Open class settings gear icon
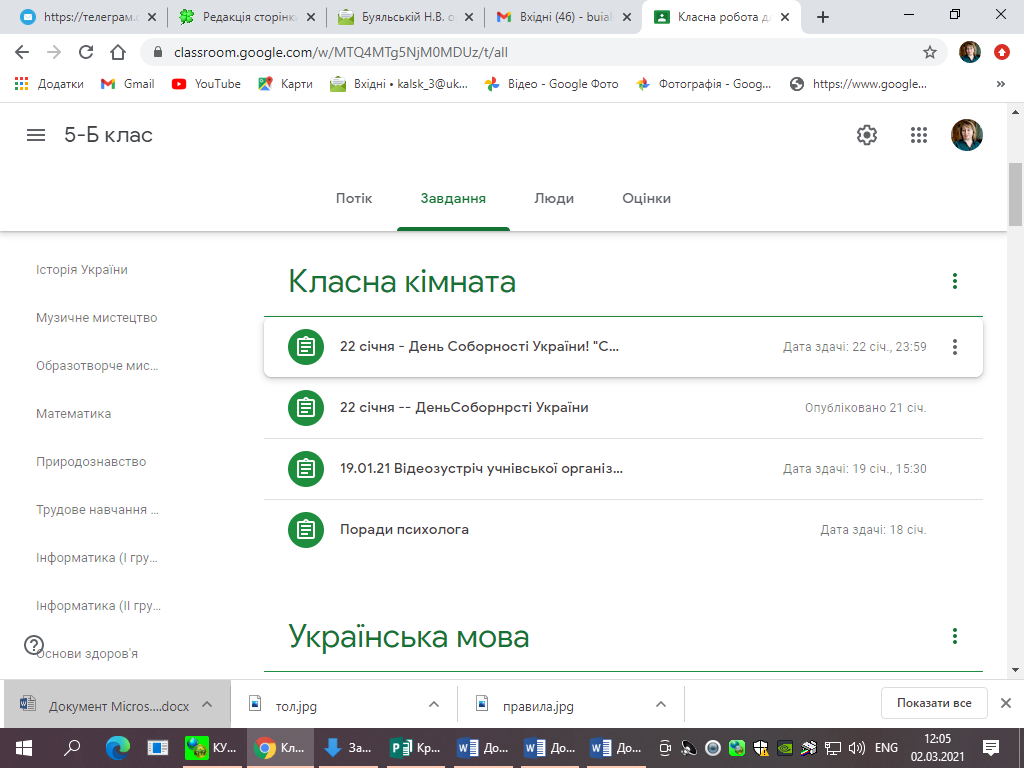 coord(867,135)
